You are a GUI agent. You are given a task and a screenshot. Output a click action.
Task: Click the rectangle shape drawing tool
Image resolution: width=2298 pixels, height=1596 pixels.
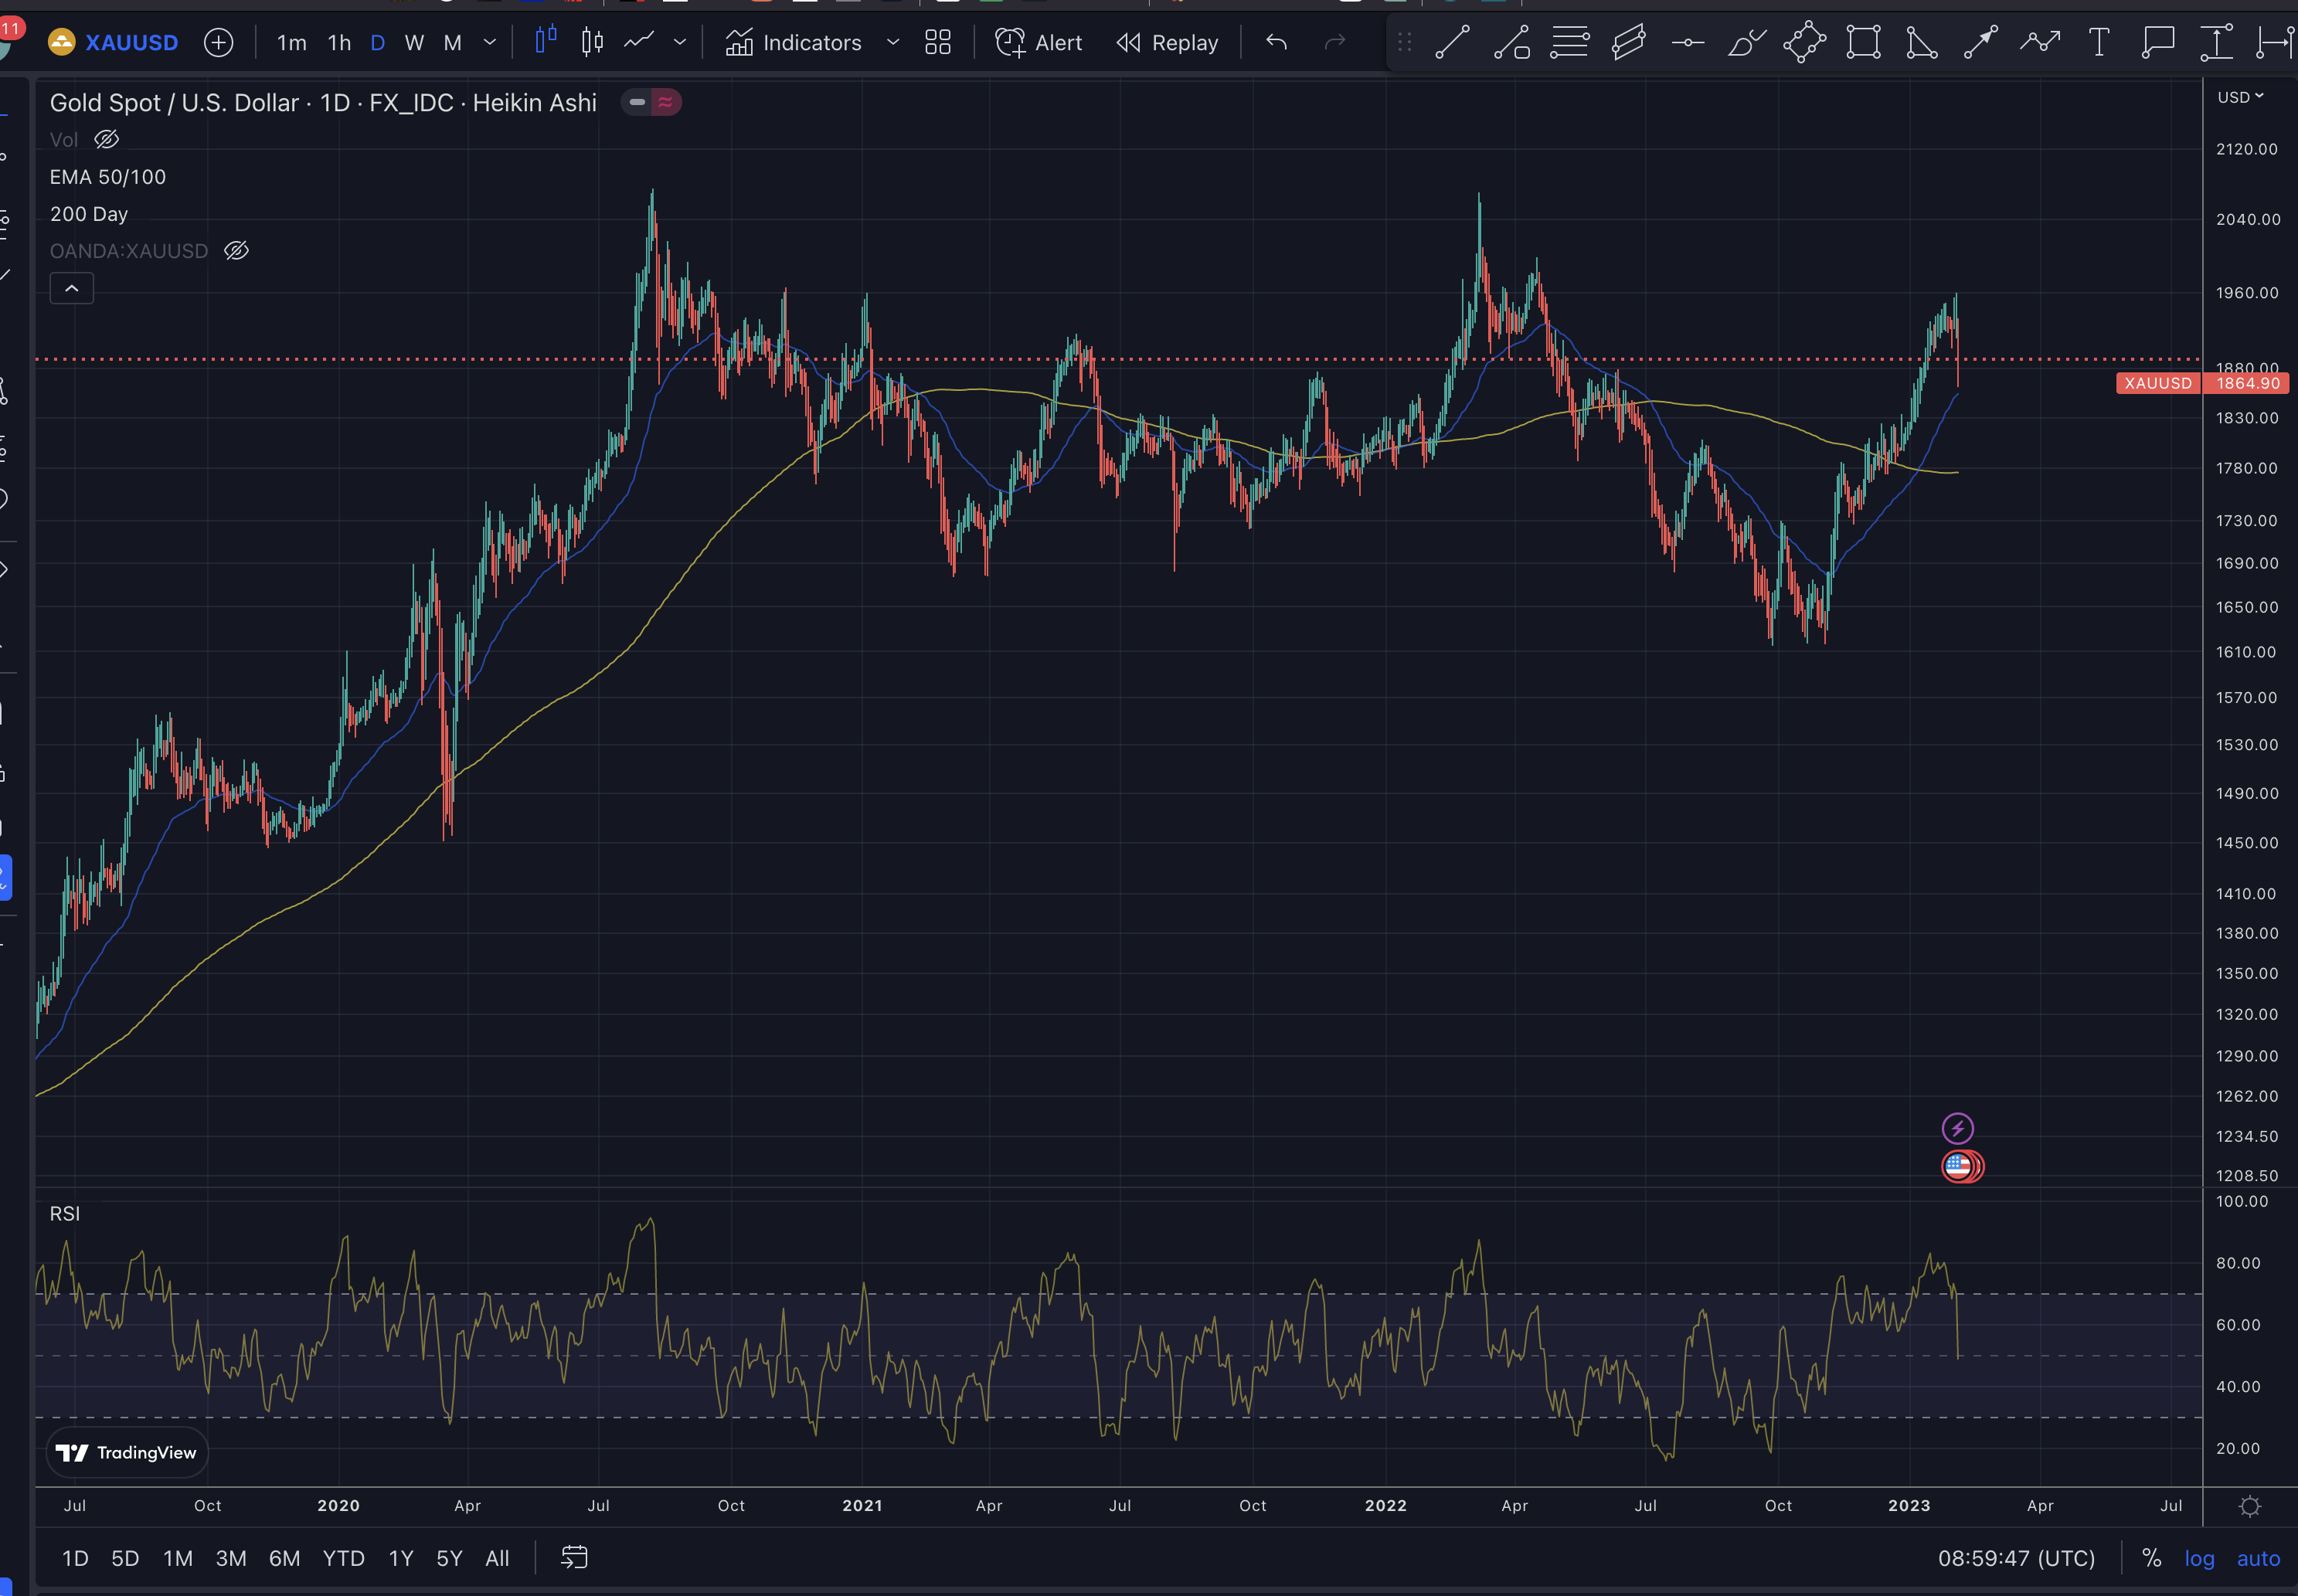(1863, 43)
